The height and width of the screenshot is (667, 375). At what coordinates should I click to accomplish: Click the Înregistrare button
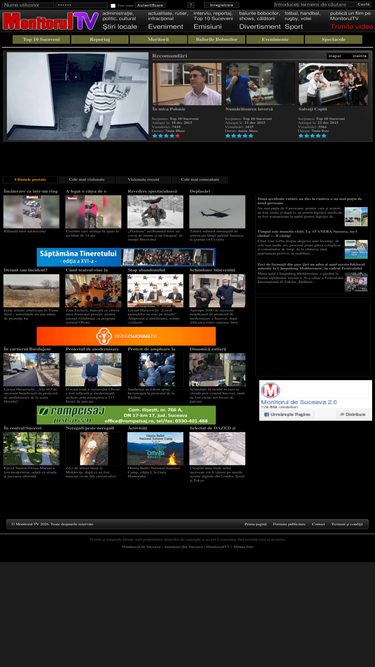click(221, 5)
